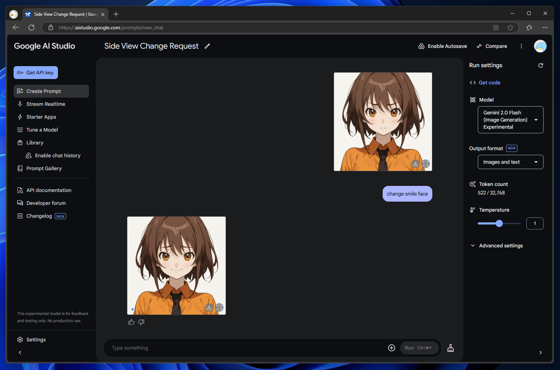This screenshot has height=370, width=560.
Task: Open Create Prompt in the sidebar
Action: click(51, 91)
